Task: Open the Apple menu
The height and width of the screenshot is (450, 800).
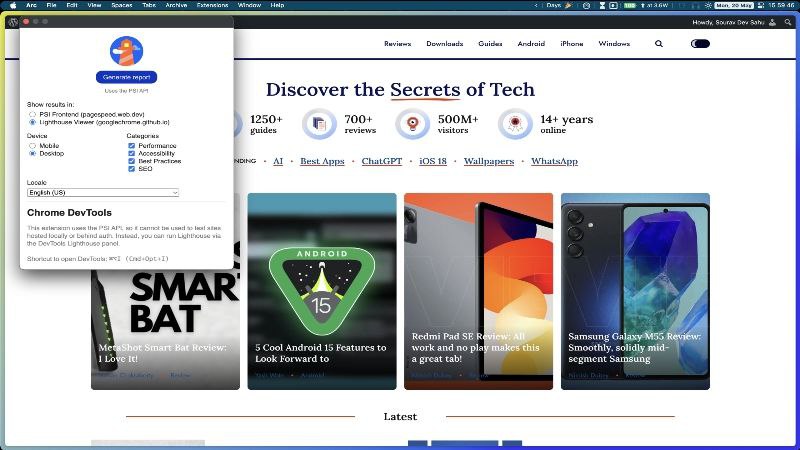Action: click(x=13, y=5)
